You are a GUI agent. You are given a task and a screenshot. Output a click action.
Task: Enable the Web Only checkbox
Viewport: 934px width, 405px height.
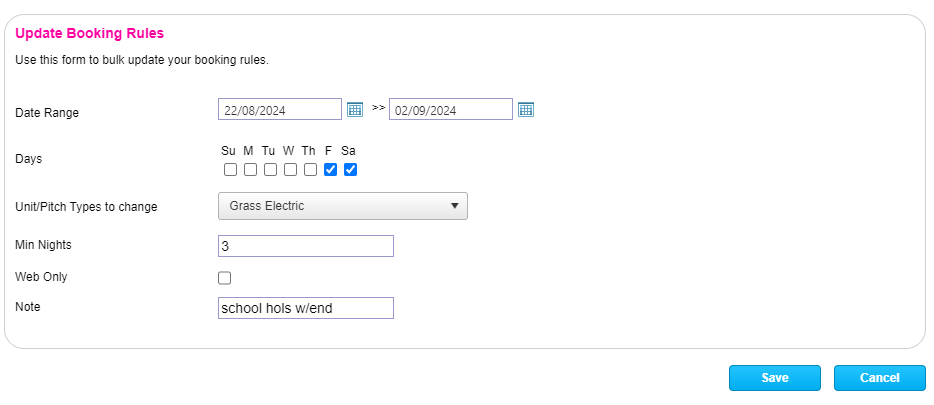(225, 278)
